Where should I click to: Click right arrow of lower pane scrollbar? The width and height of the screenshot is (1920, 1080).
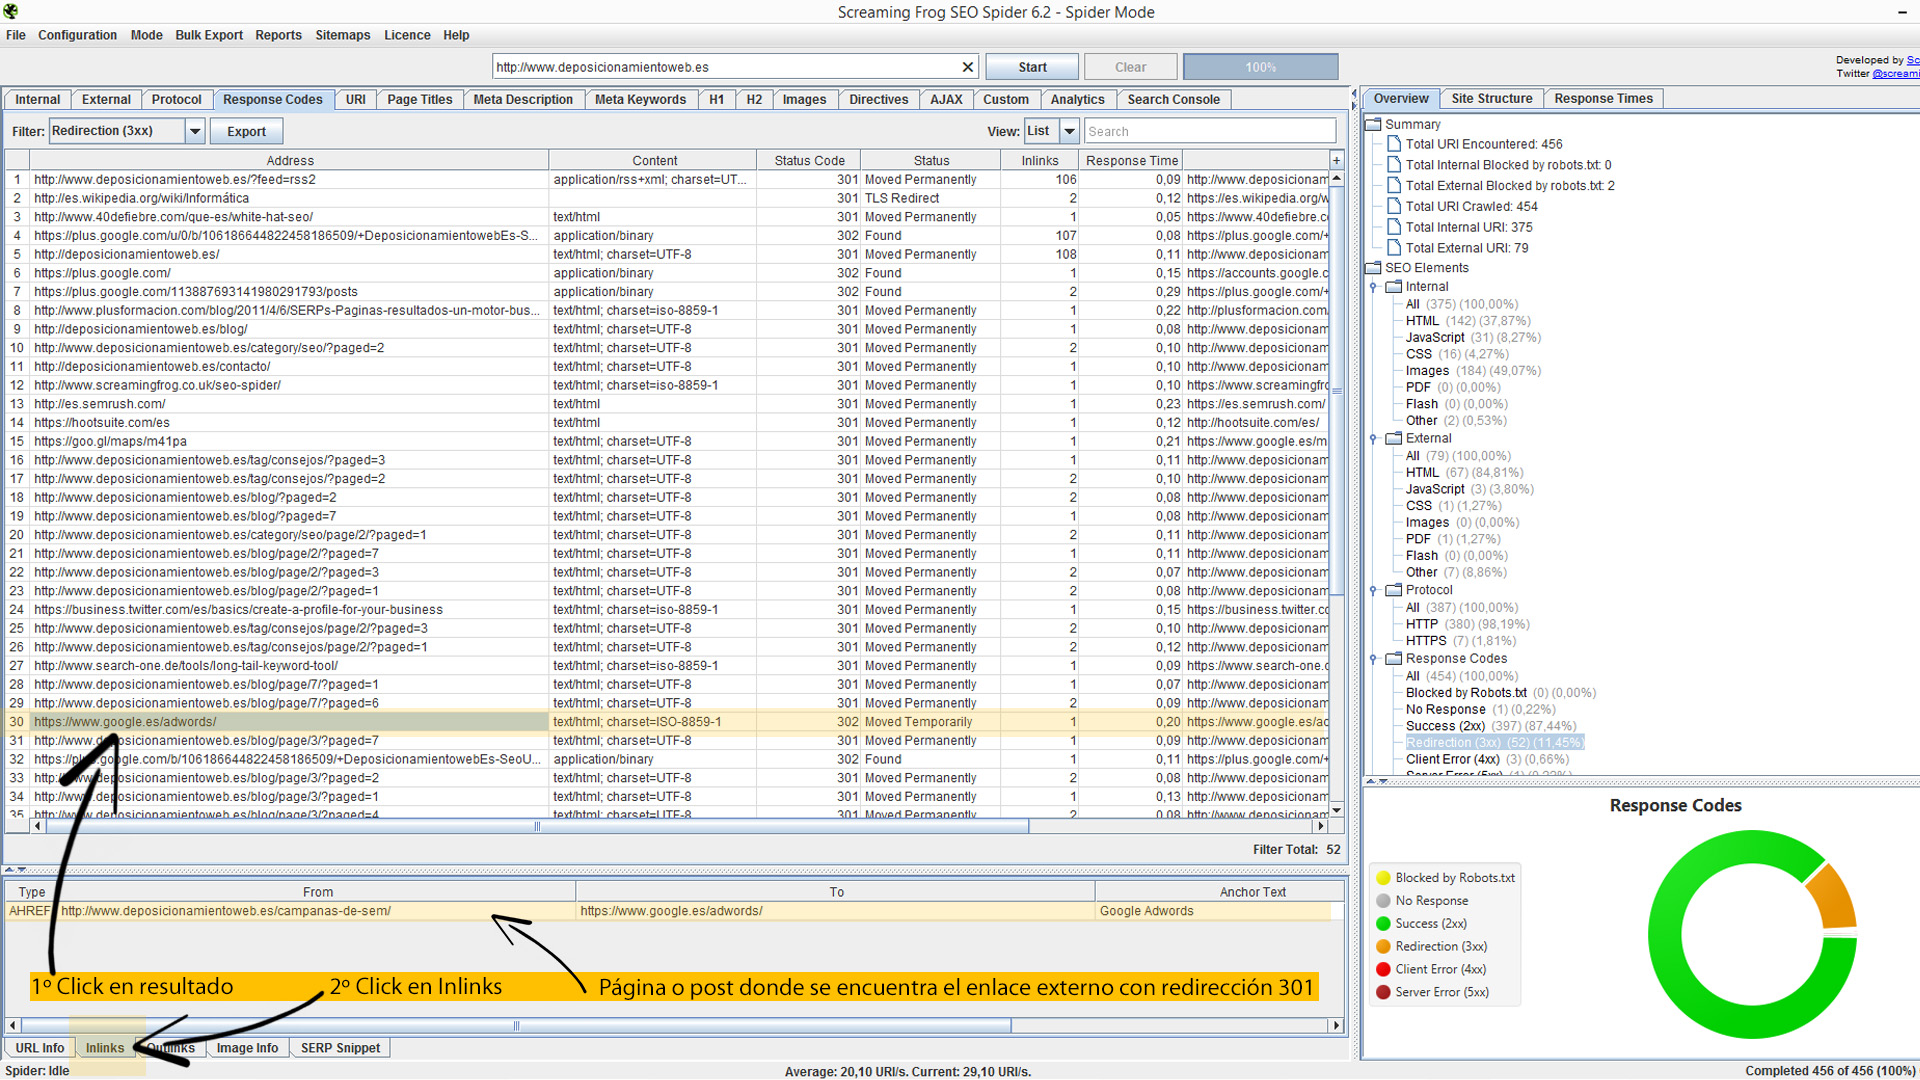pyautogui.click(x=1336, y=1025)
